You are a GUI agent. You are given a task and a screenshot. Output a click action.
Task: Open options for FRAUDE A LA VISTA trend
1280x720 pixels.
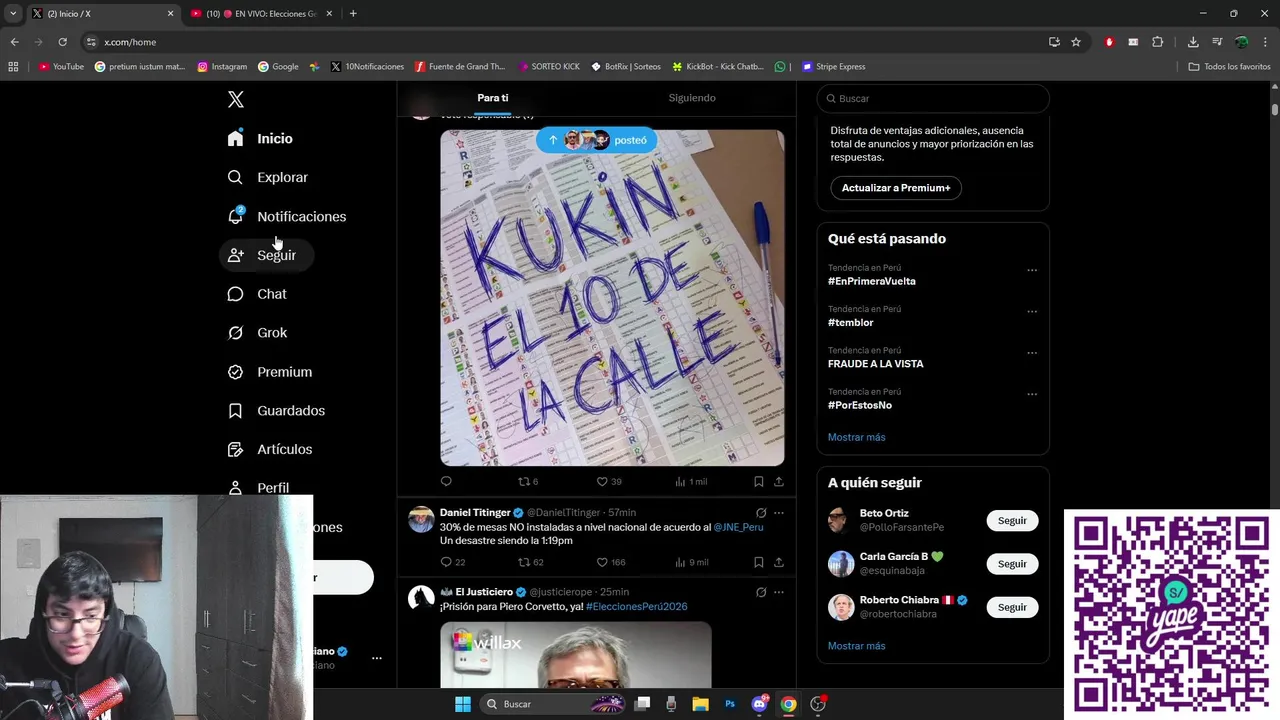tap(1032, 353)
